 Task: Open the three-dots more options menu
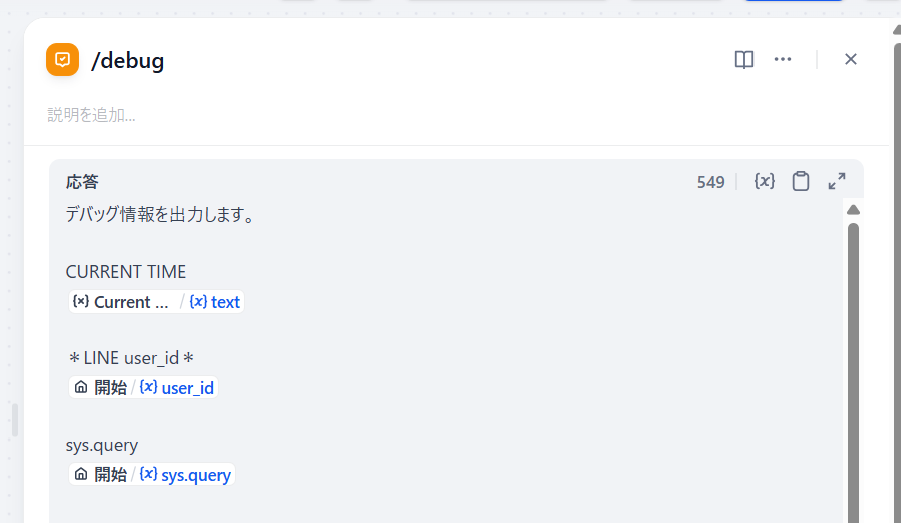coord(783,60)
